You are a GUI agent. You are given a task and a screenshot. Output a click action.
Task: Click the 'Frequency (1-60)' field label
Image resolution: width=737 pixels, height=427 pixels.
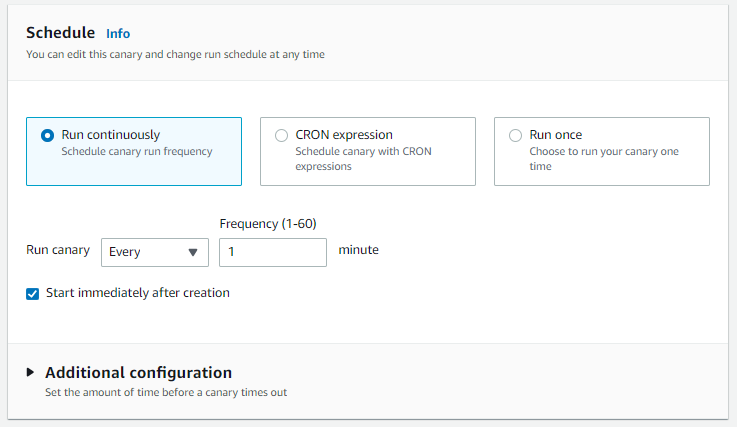(x=268, y=224)
